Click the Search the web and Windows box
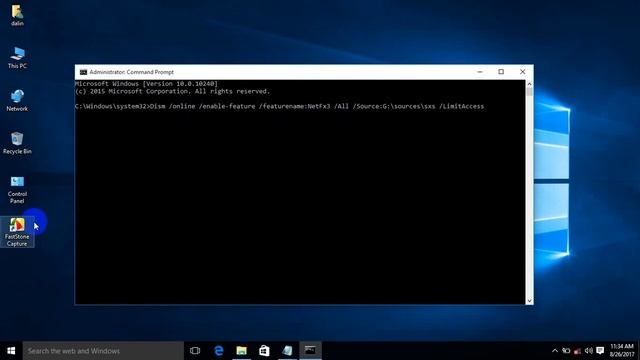640x360 pixels. pos(103,351)
